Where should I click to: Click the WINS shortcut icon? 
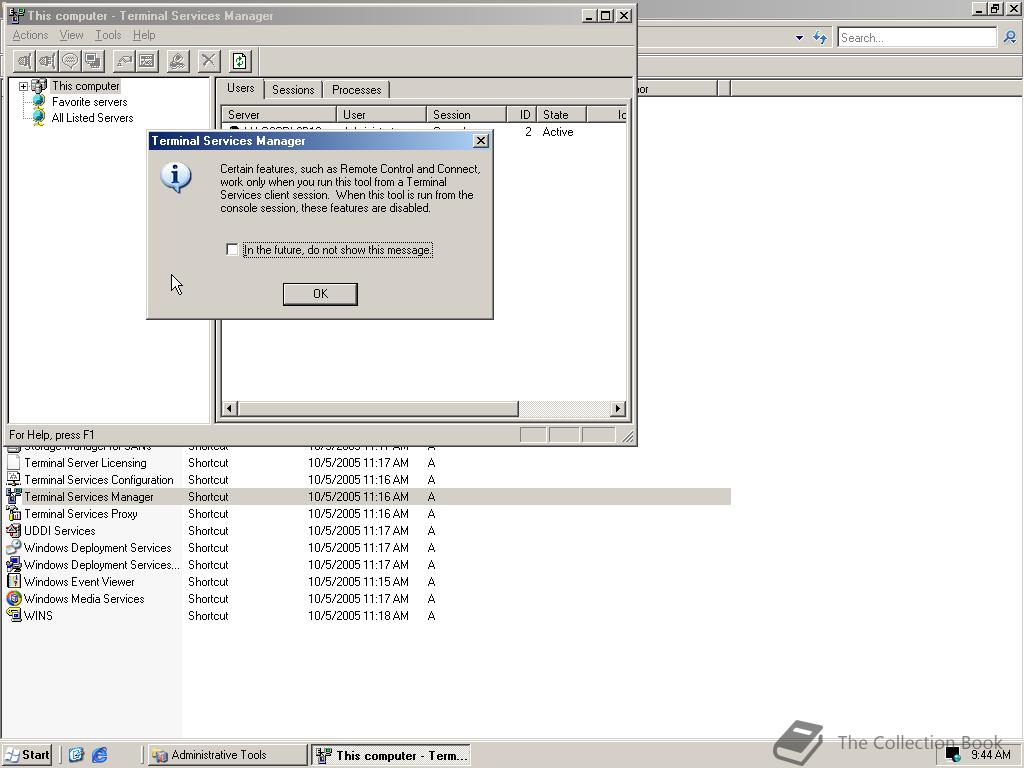point(14,615)
